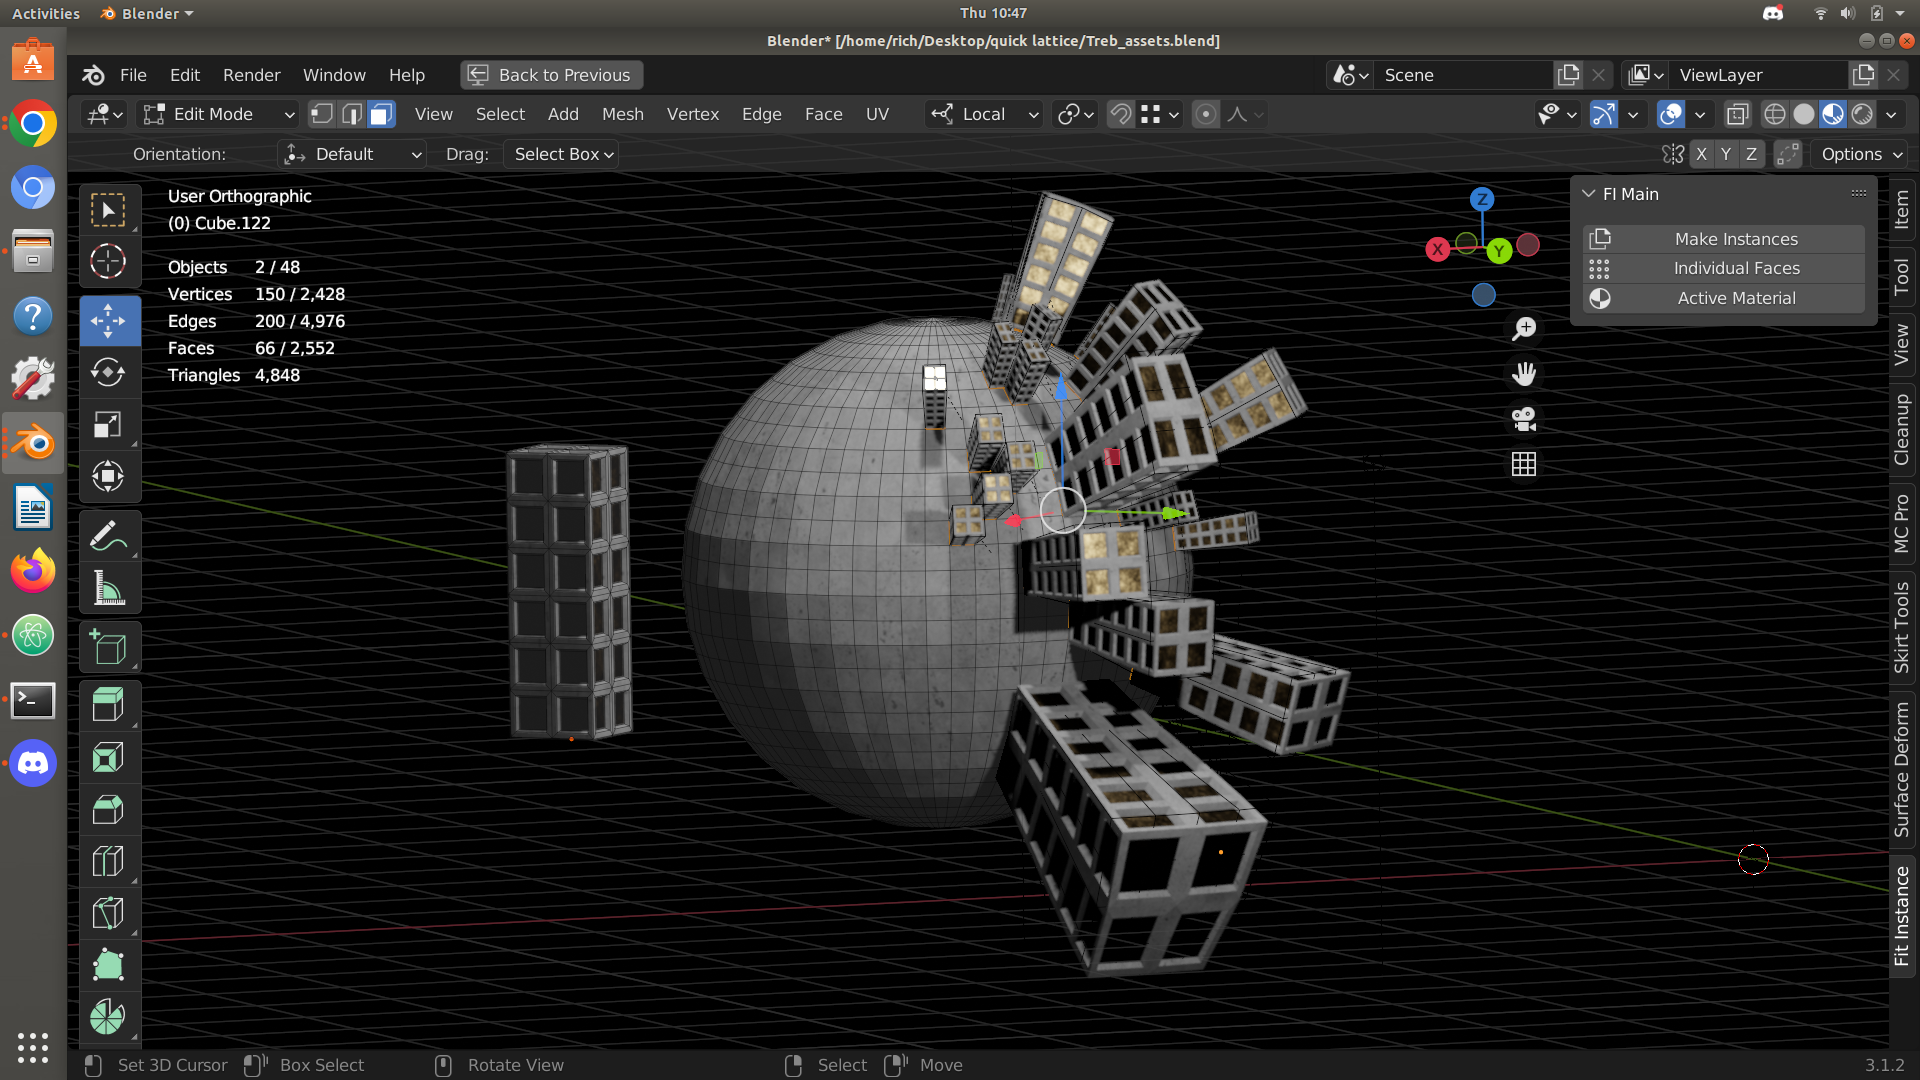1920x1080 pixels.
Task: Open the Mesh menu
Action: coord(622,114)
